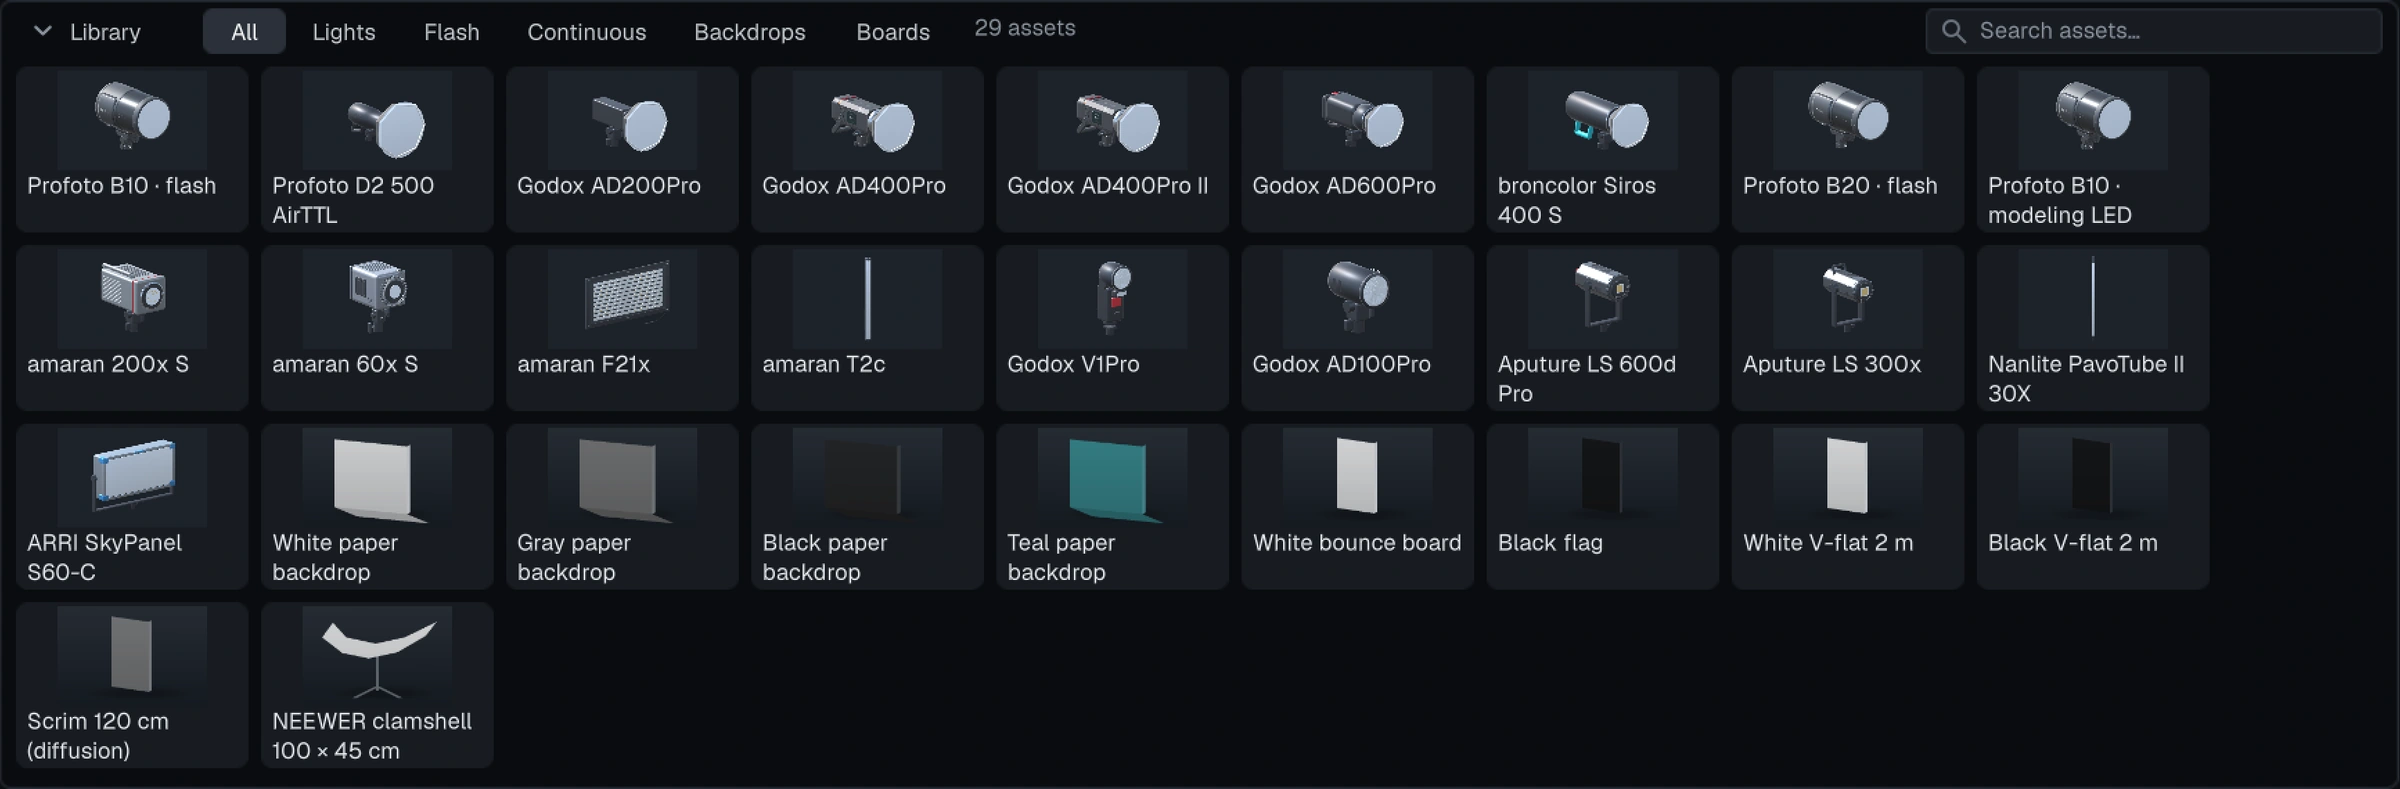Screen dimensions: 2400x789
Task: Pick the Profoto D2 500 AirTTL asset
Action: tap(377, 150)
